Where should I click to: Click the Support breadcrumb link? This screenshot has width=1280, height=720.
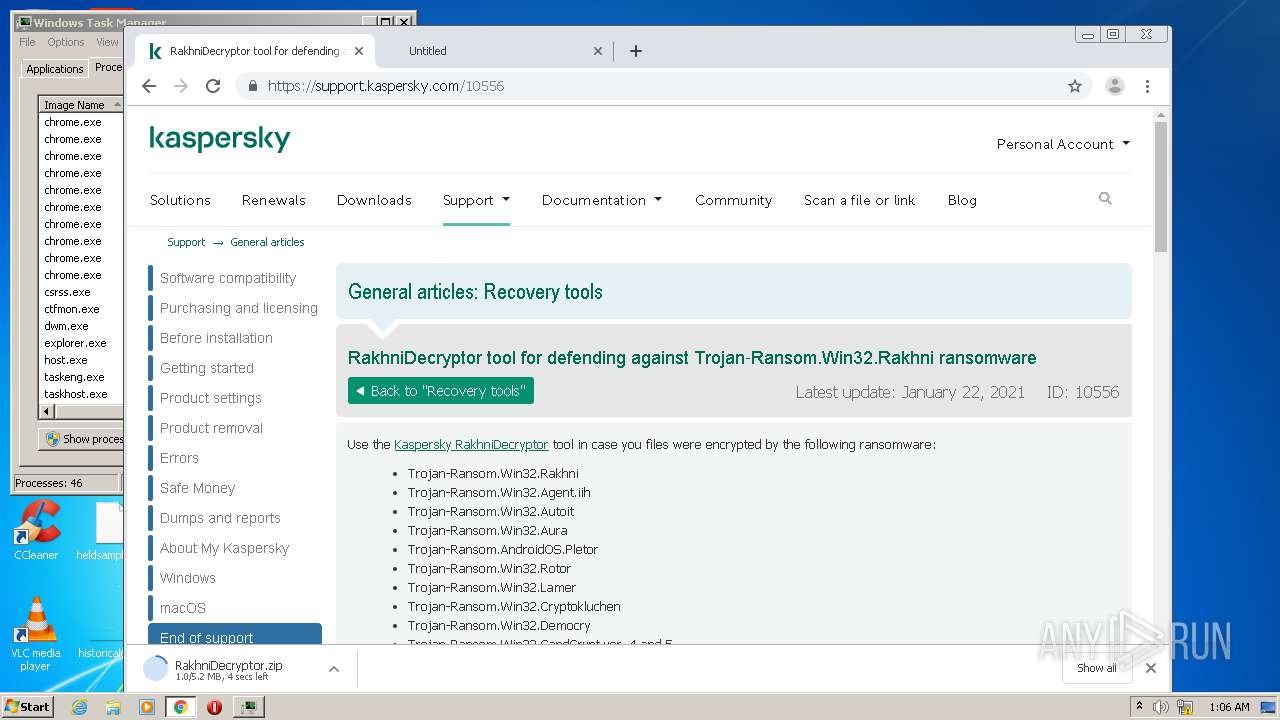pyautogui.click(x=186, y=242)
